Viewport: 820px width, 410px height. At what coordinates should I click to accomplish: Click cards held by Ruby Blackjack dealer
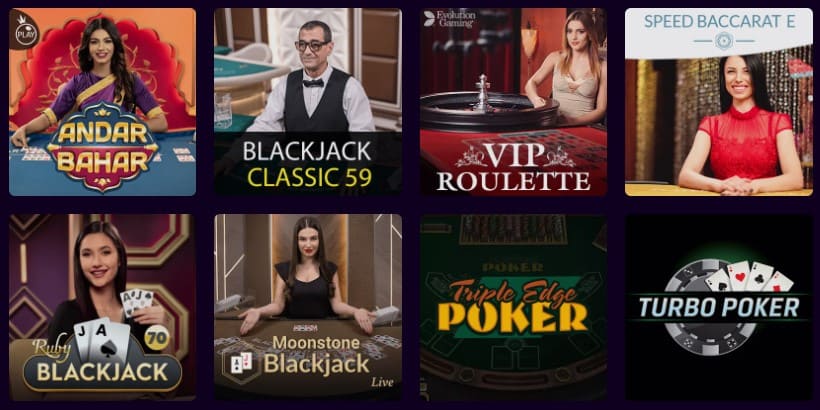tap(136, 301)
